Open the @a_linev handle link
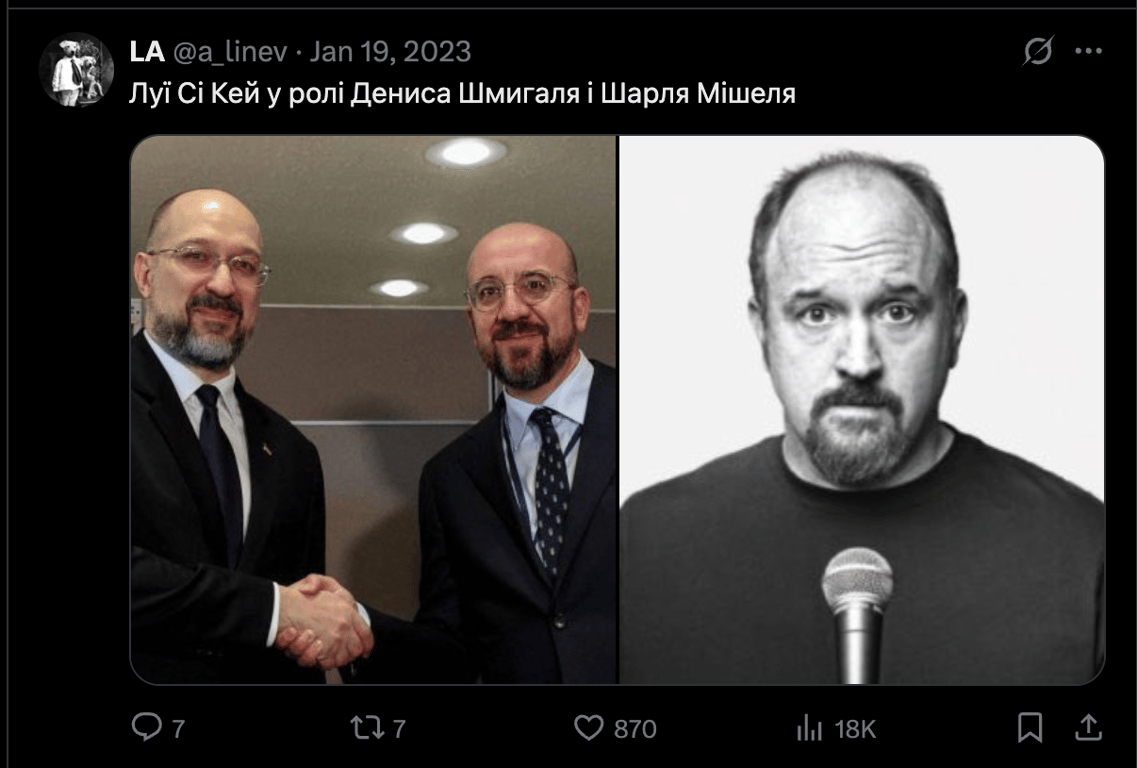 231,51
